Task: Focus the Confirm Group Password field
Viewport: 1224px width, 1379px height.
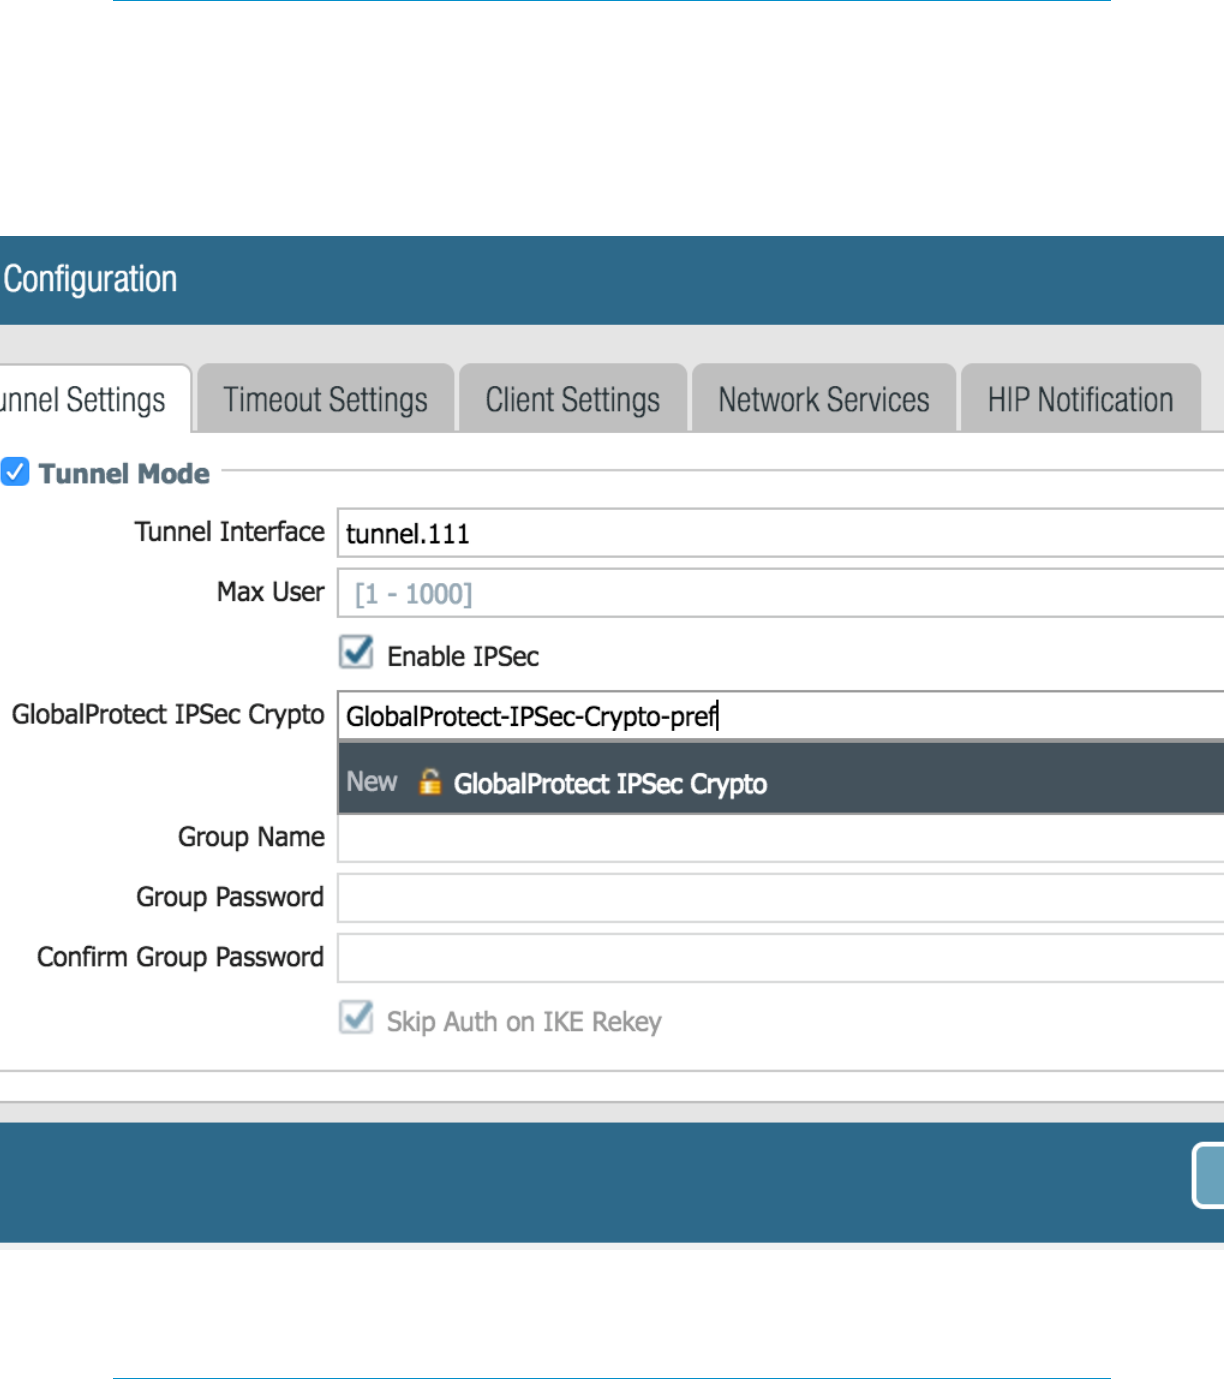Action: [x=781, y=957]
